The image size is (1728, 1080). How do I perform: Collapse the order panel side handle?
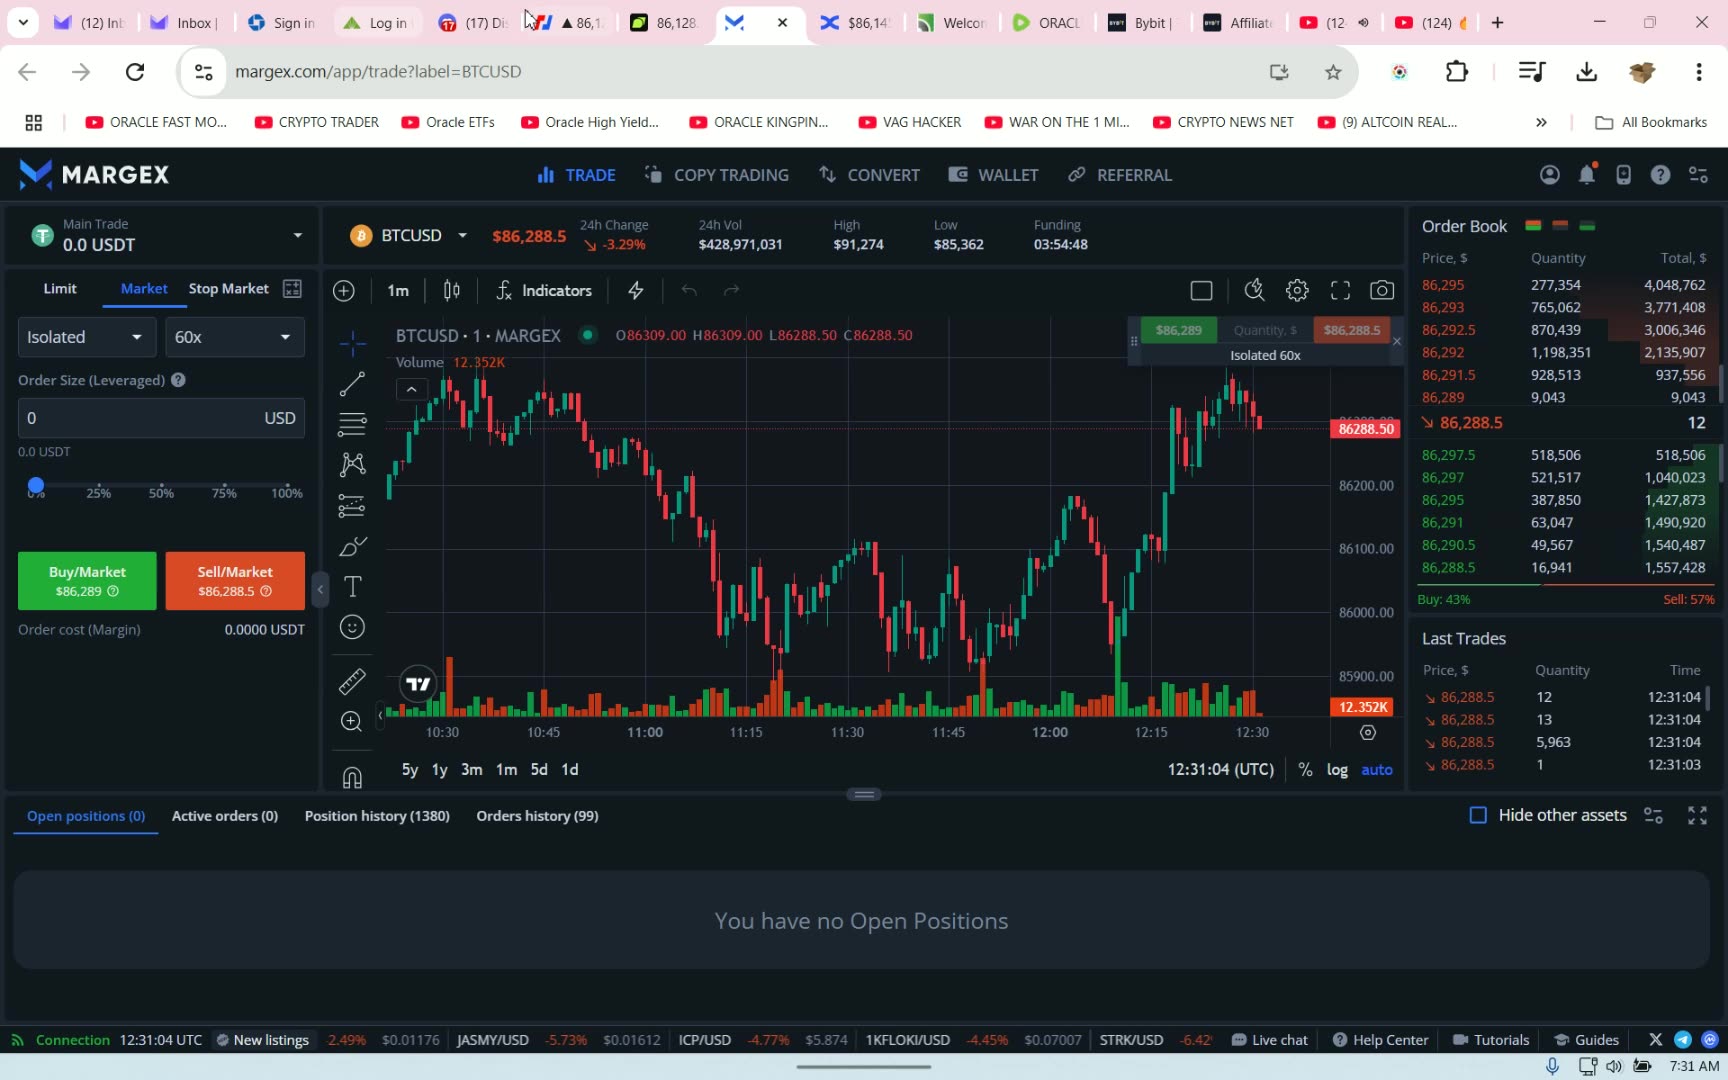click(x=320, y=590)
